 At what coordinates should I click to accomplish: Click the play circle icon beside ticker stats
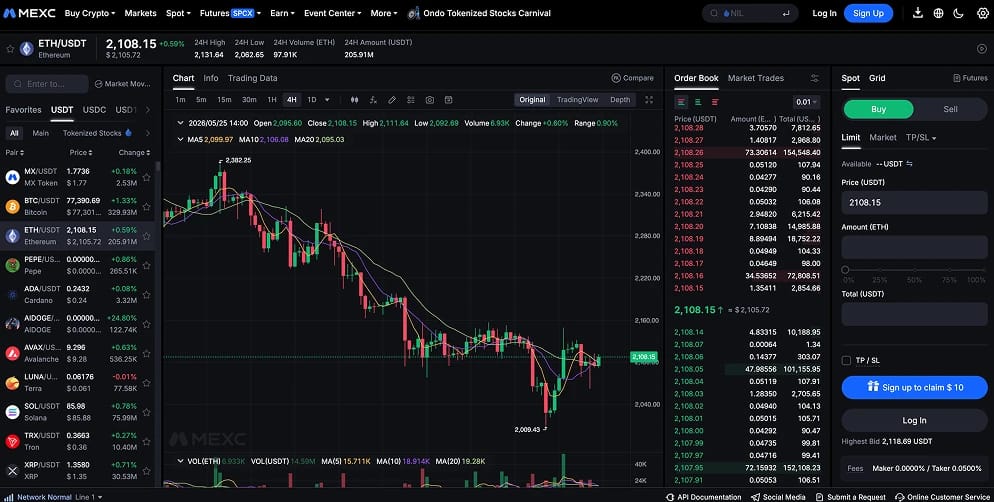point(982,49)
